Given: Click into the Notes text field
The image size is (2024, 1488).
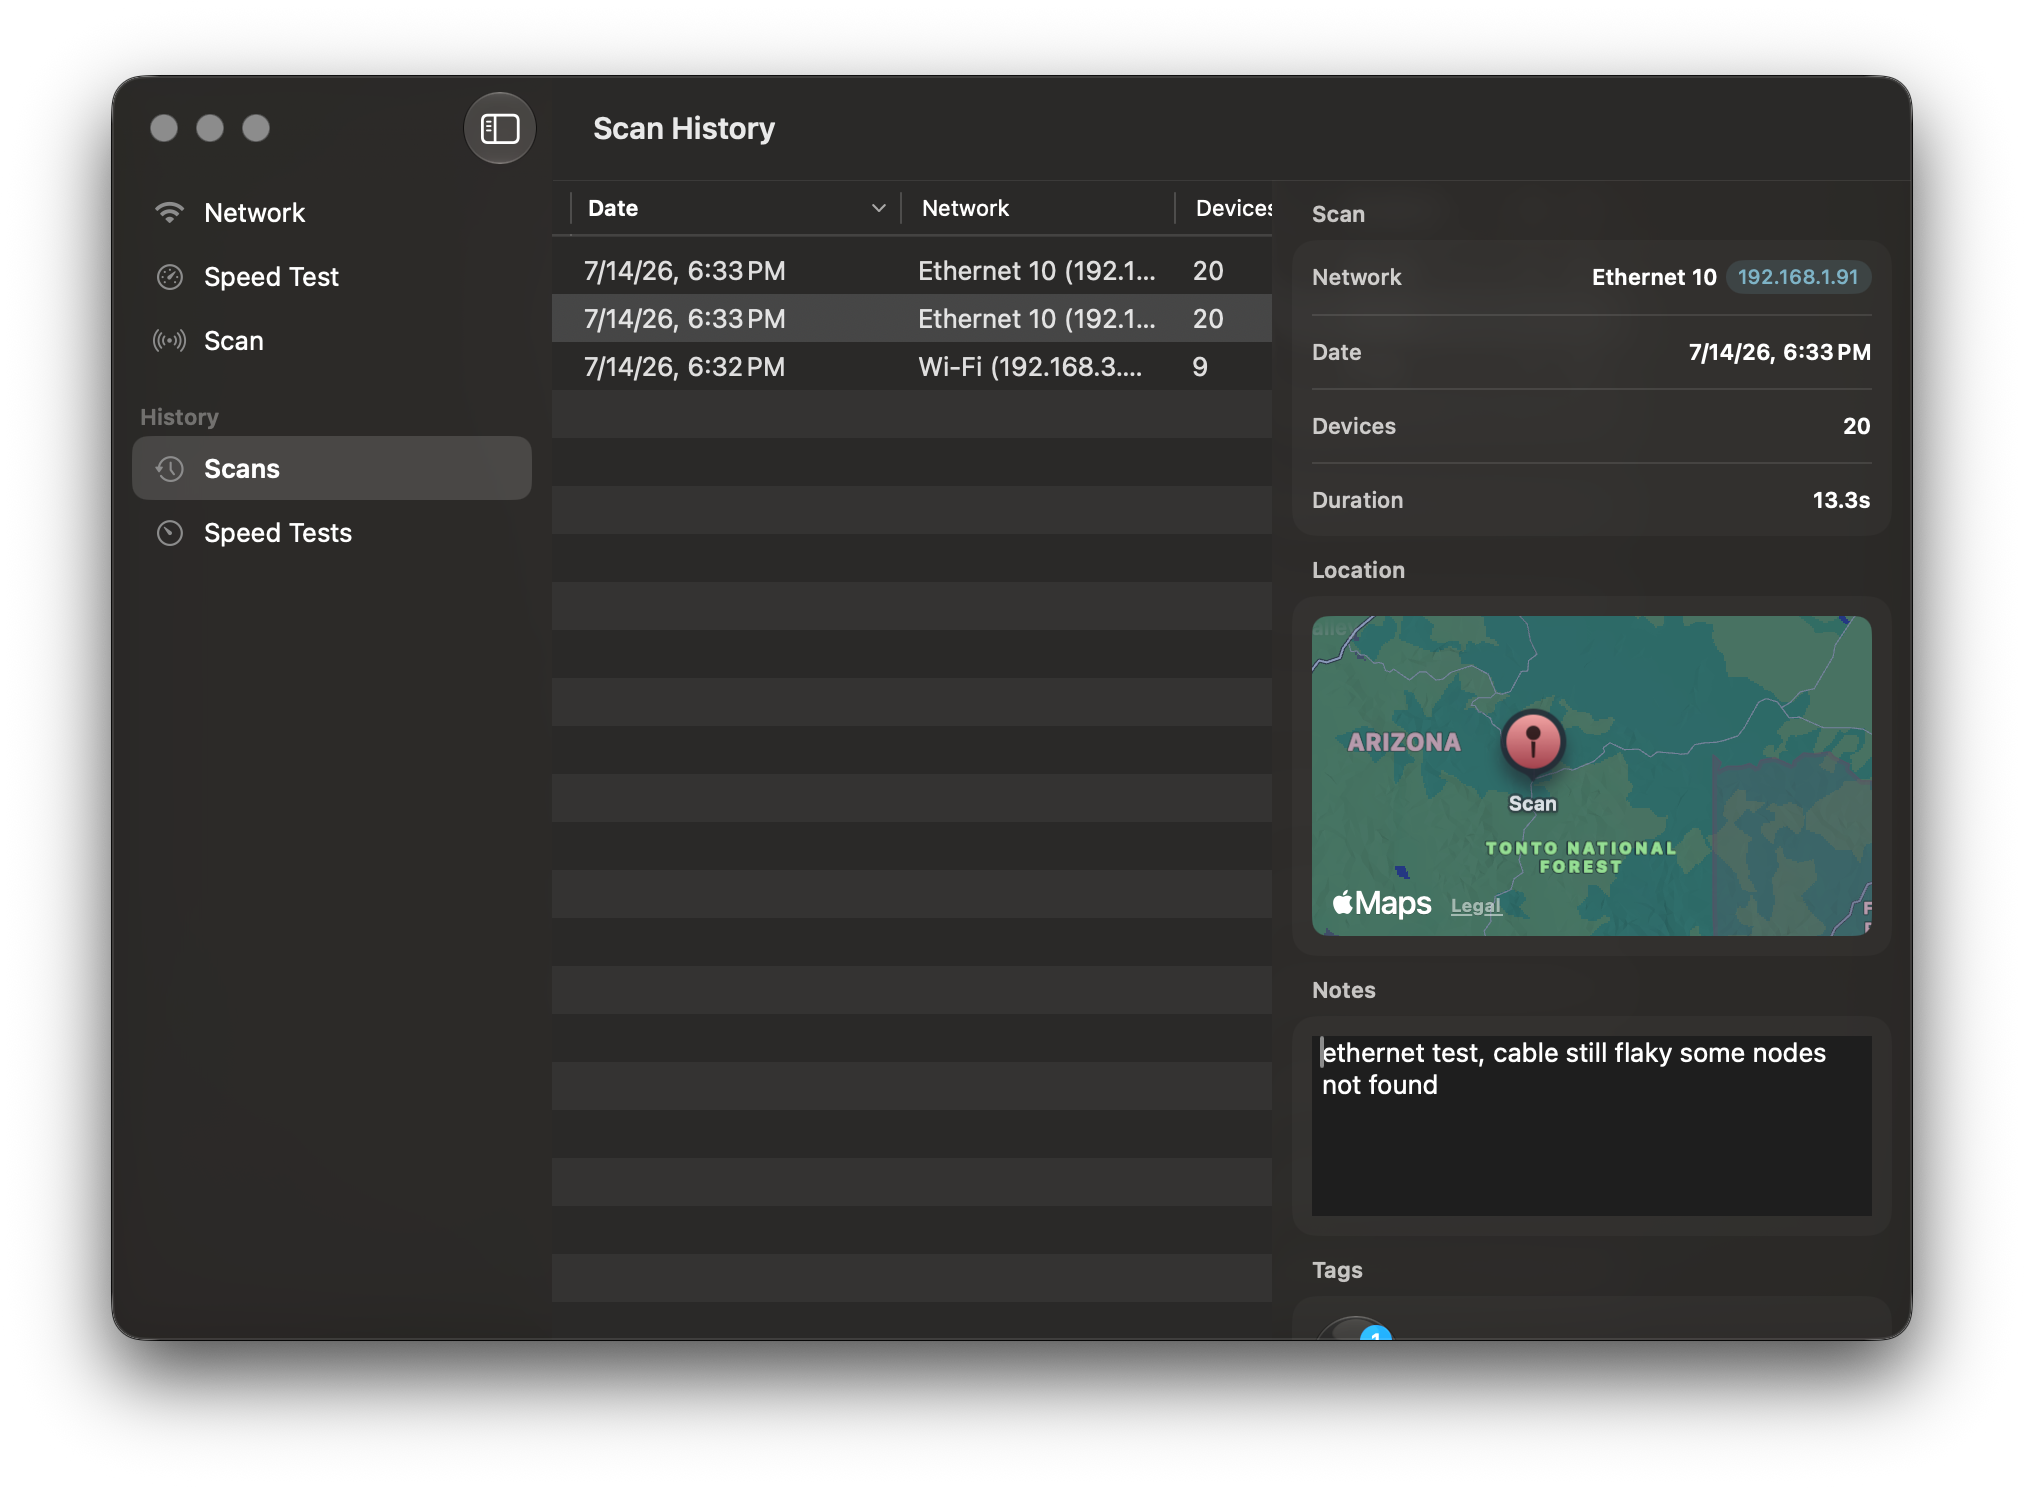Looking at the screenshot, I should tap(1591, 1126).
